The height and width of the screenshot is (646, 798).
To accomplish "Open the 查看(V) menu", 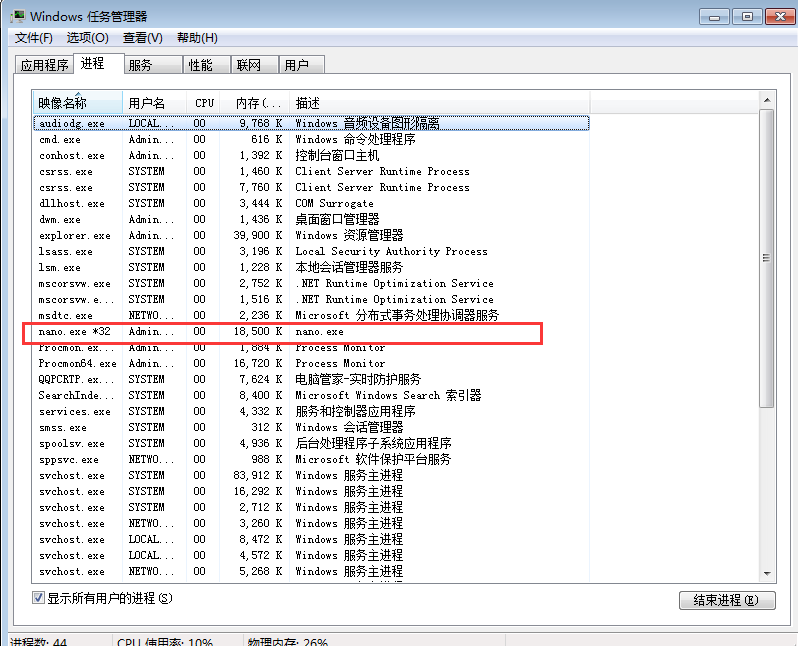I will pyautogui.click(x=142, y=38).
